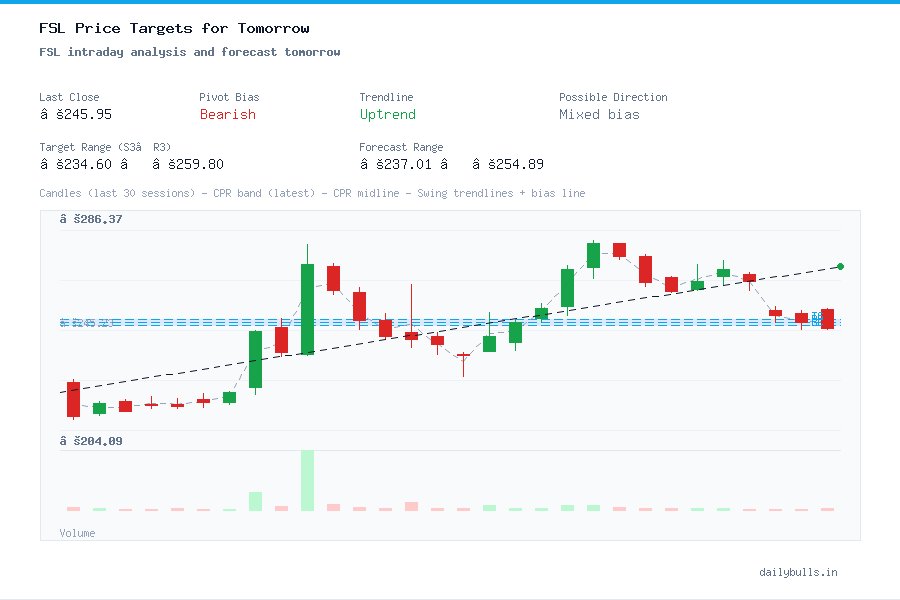
Task: Click the highest green candle near the chart peak
Action: coord(593,256)
